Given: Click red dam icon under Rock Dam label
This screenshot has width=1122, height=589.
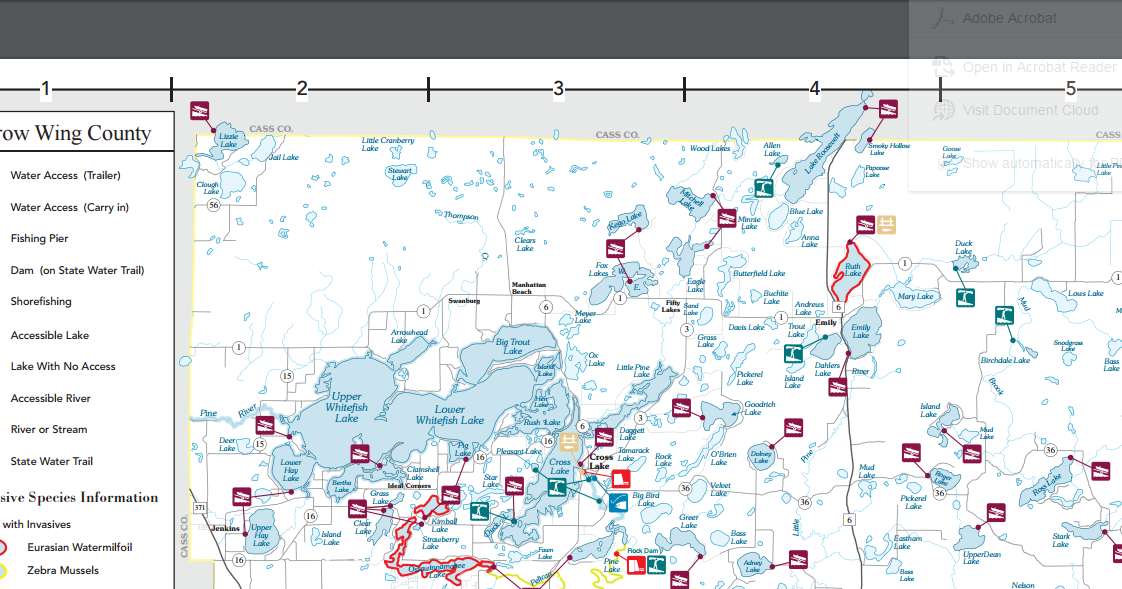Looking at the screenshot, I should [x=636, y=565].
